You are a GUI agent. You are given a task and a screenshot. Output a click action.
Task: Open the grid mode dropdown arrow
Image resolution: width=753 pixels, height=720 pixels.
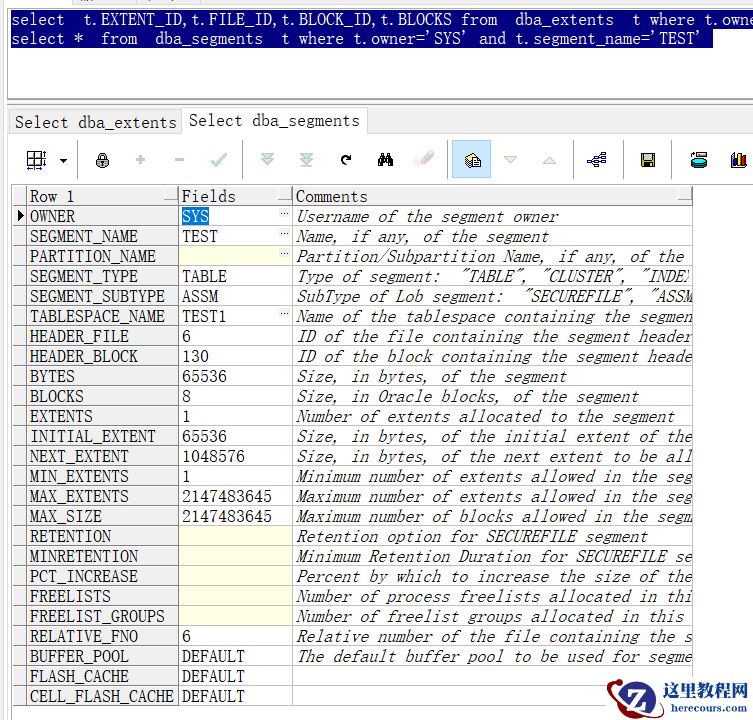pos(63,160)
